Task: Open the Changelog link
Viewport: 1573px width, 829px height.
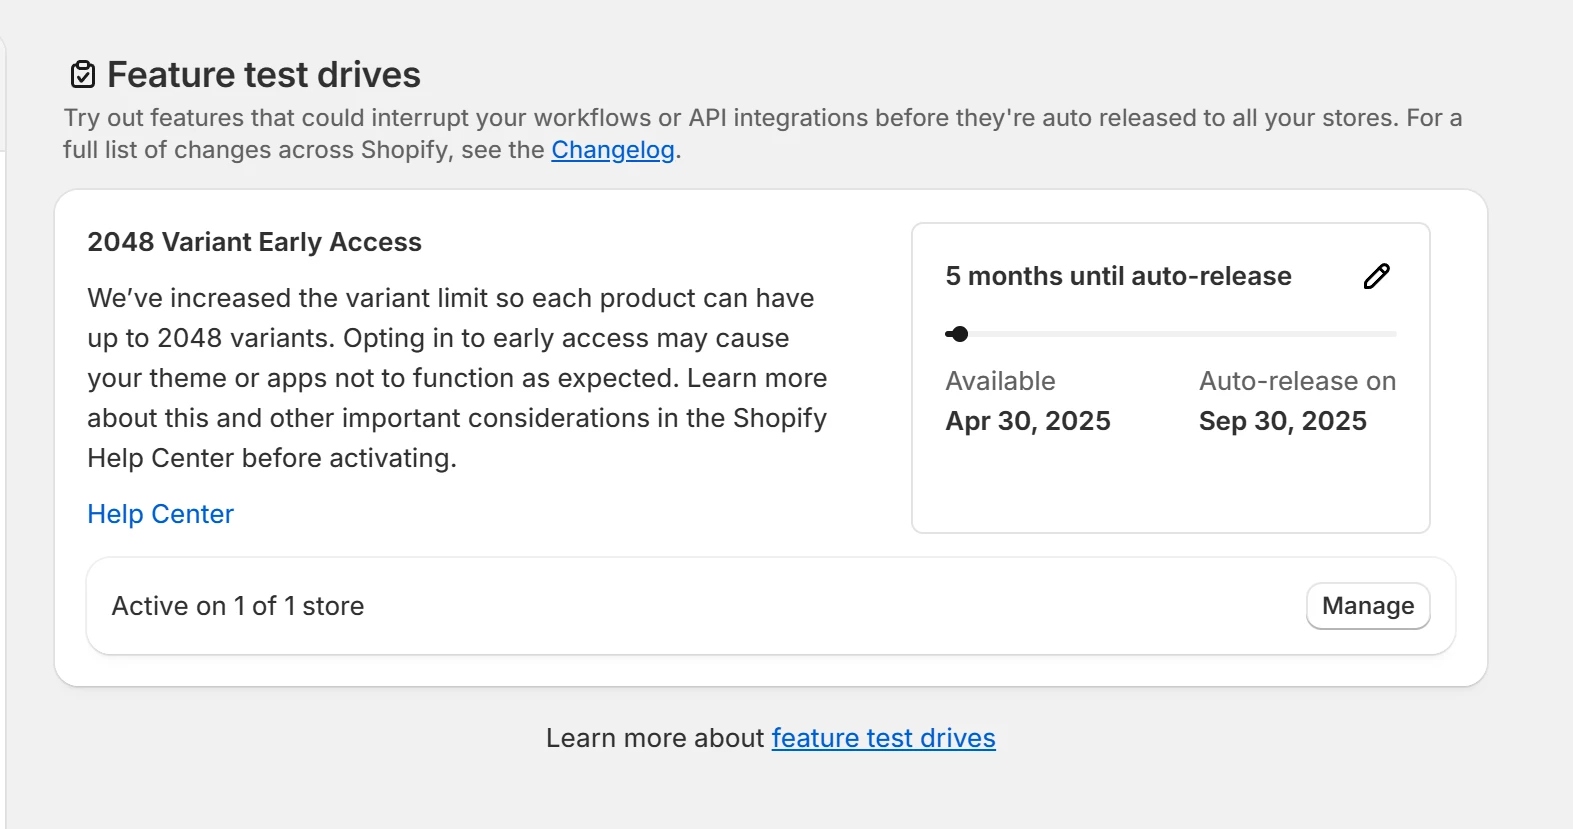Action: click(x=613, y=150)
